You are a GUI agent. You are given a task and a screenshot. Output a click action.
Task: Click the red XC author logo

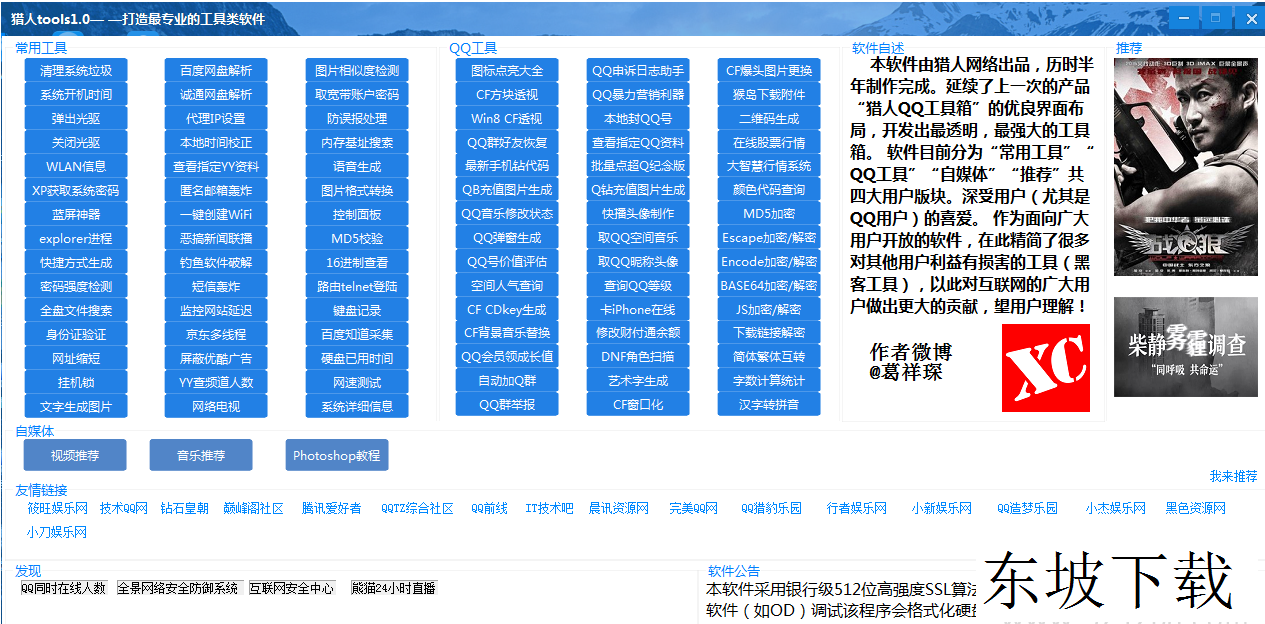(1046, 367)
